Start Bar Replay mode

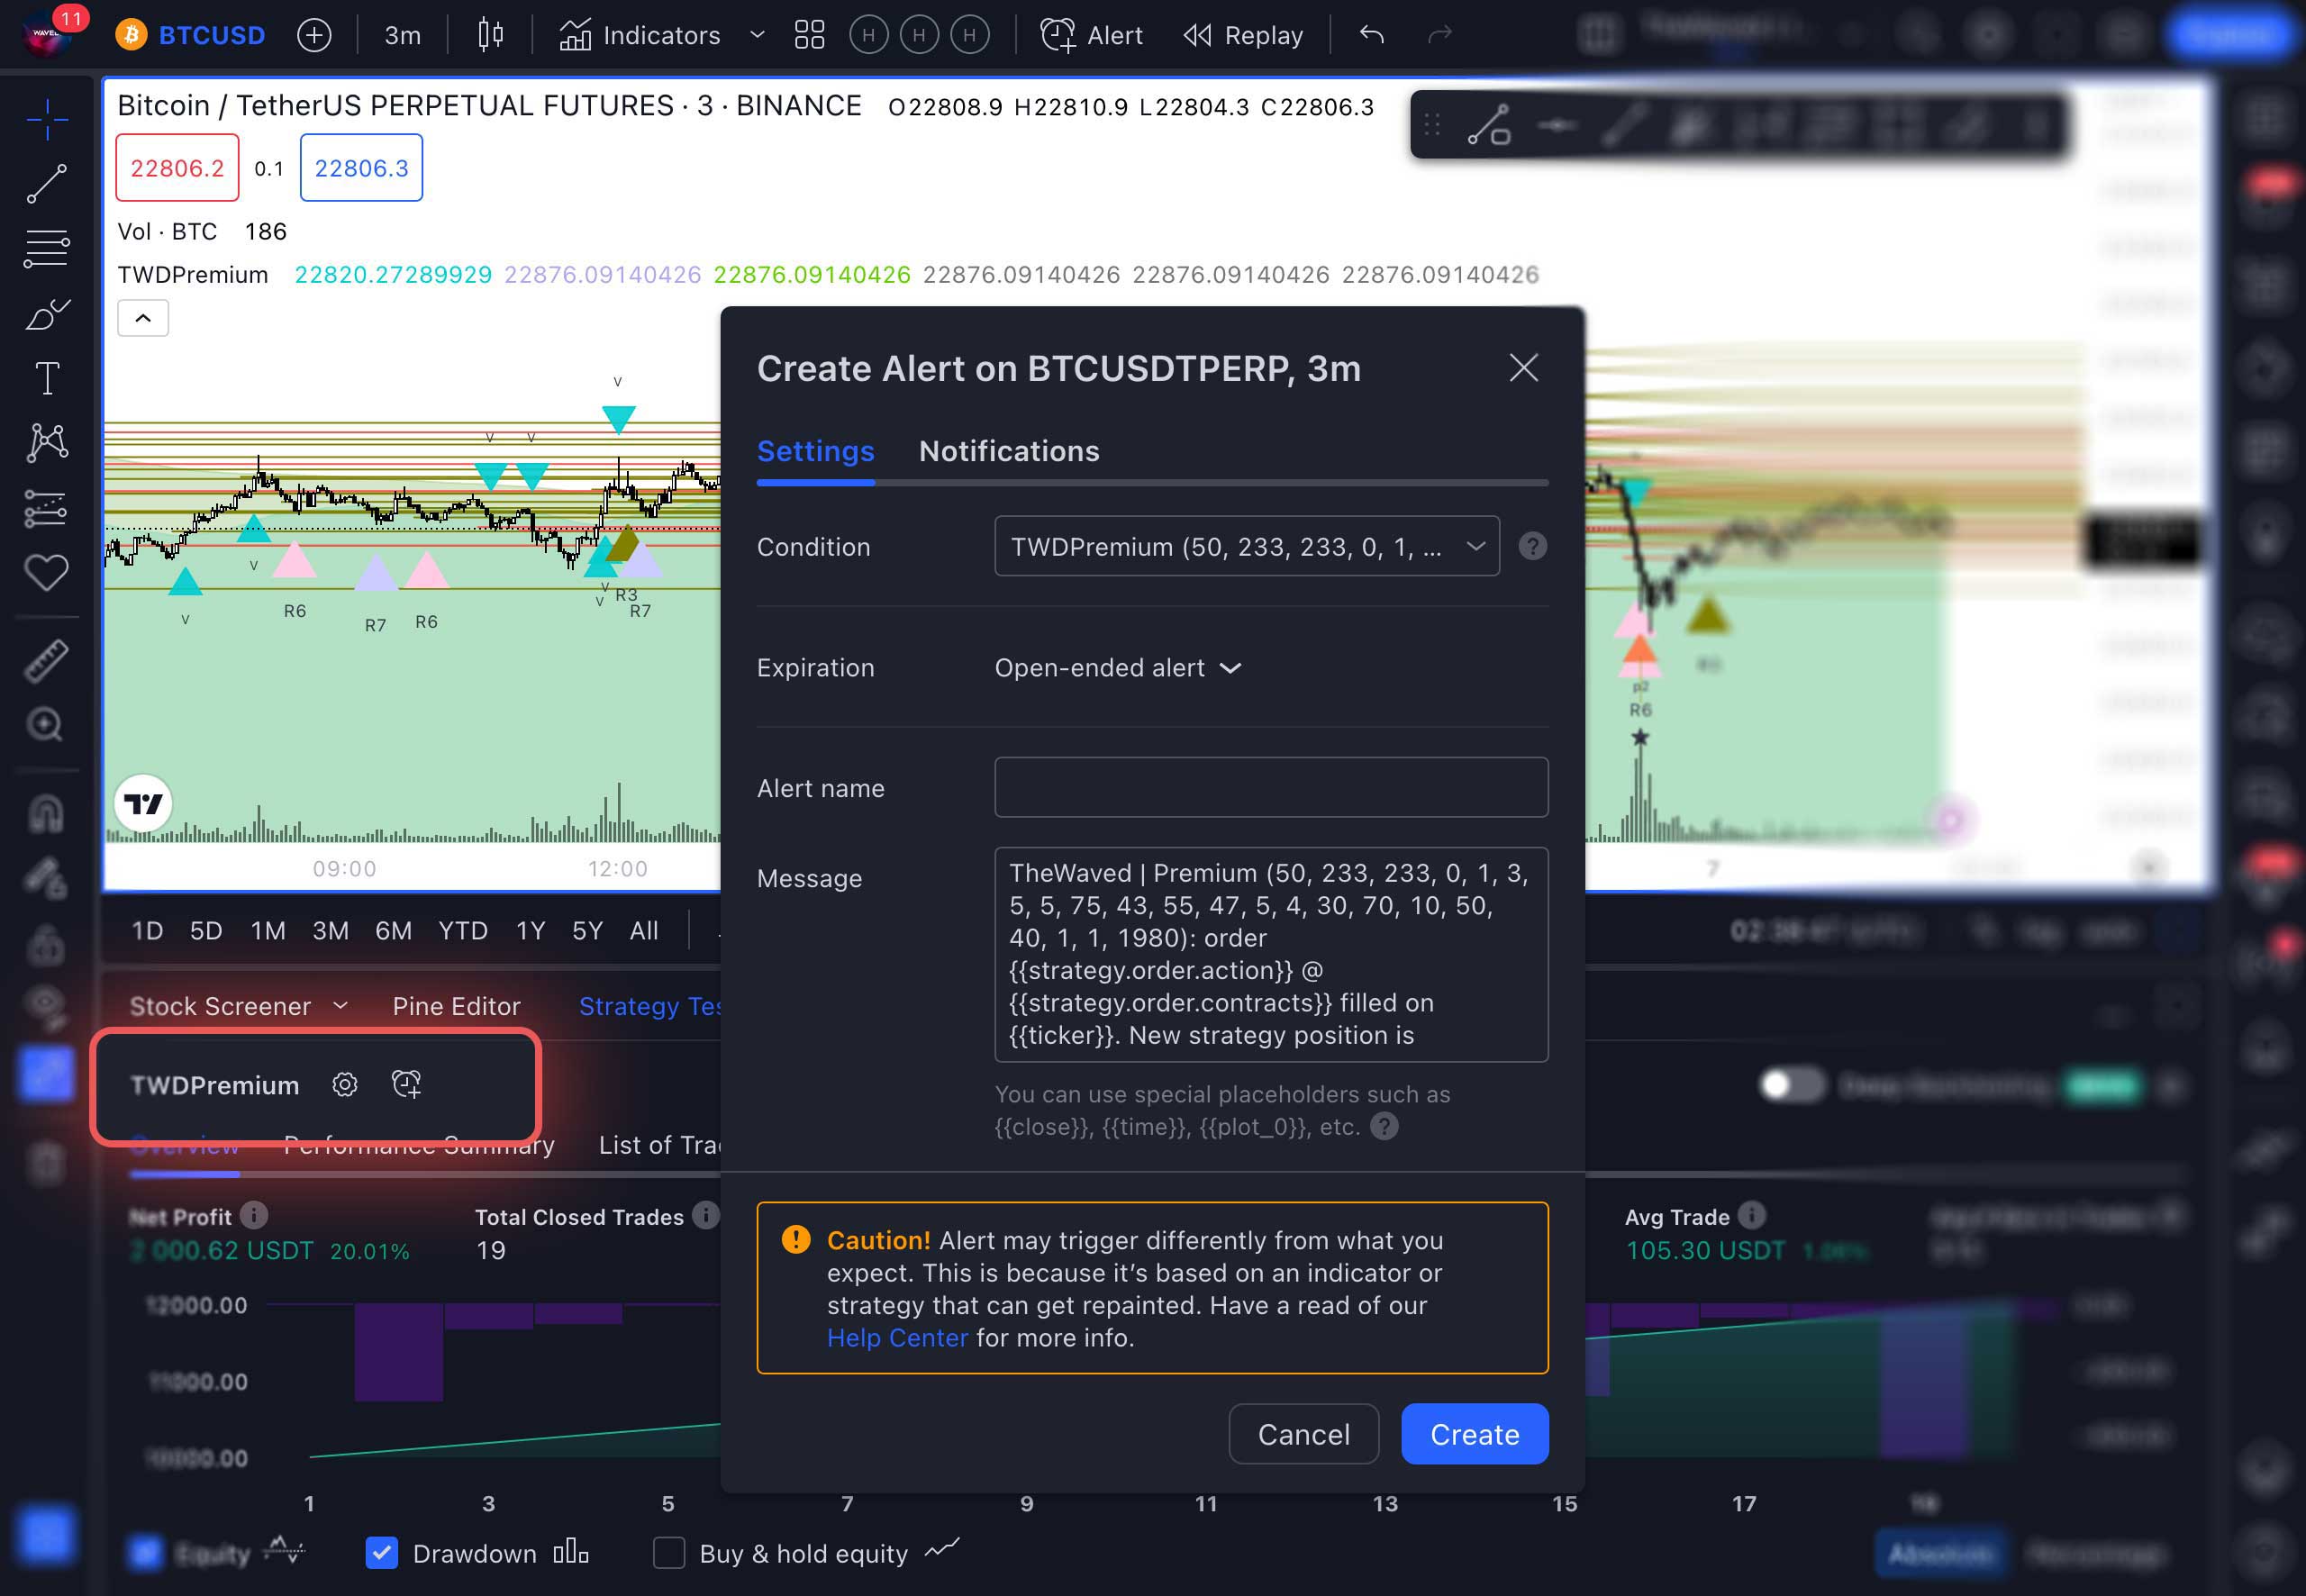[1243, 36]
